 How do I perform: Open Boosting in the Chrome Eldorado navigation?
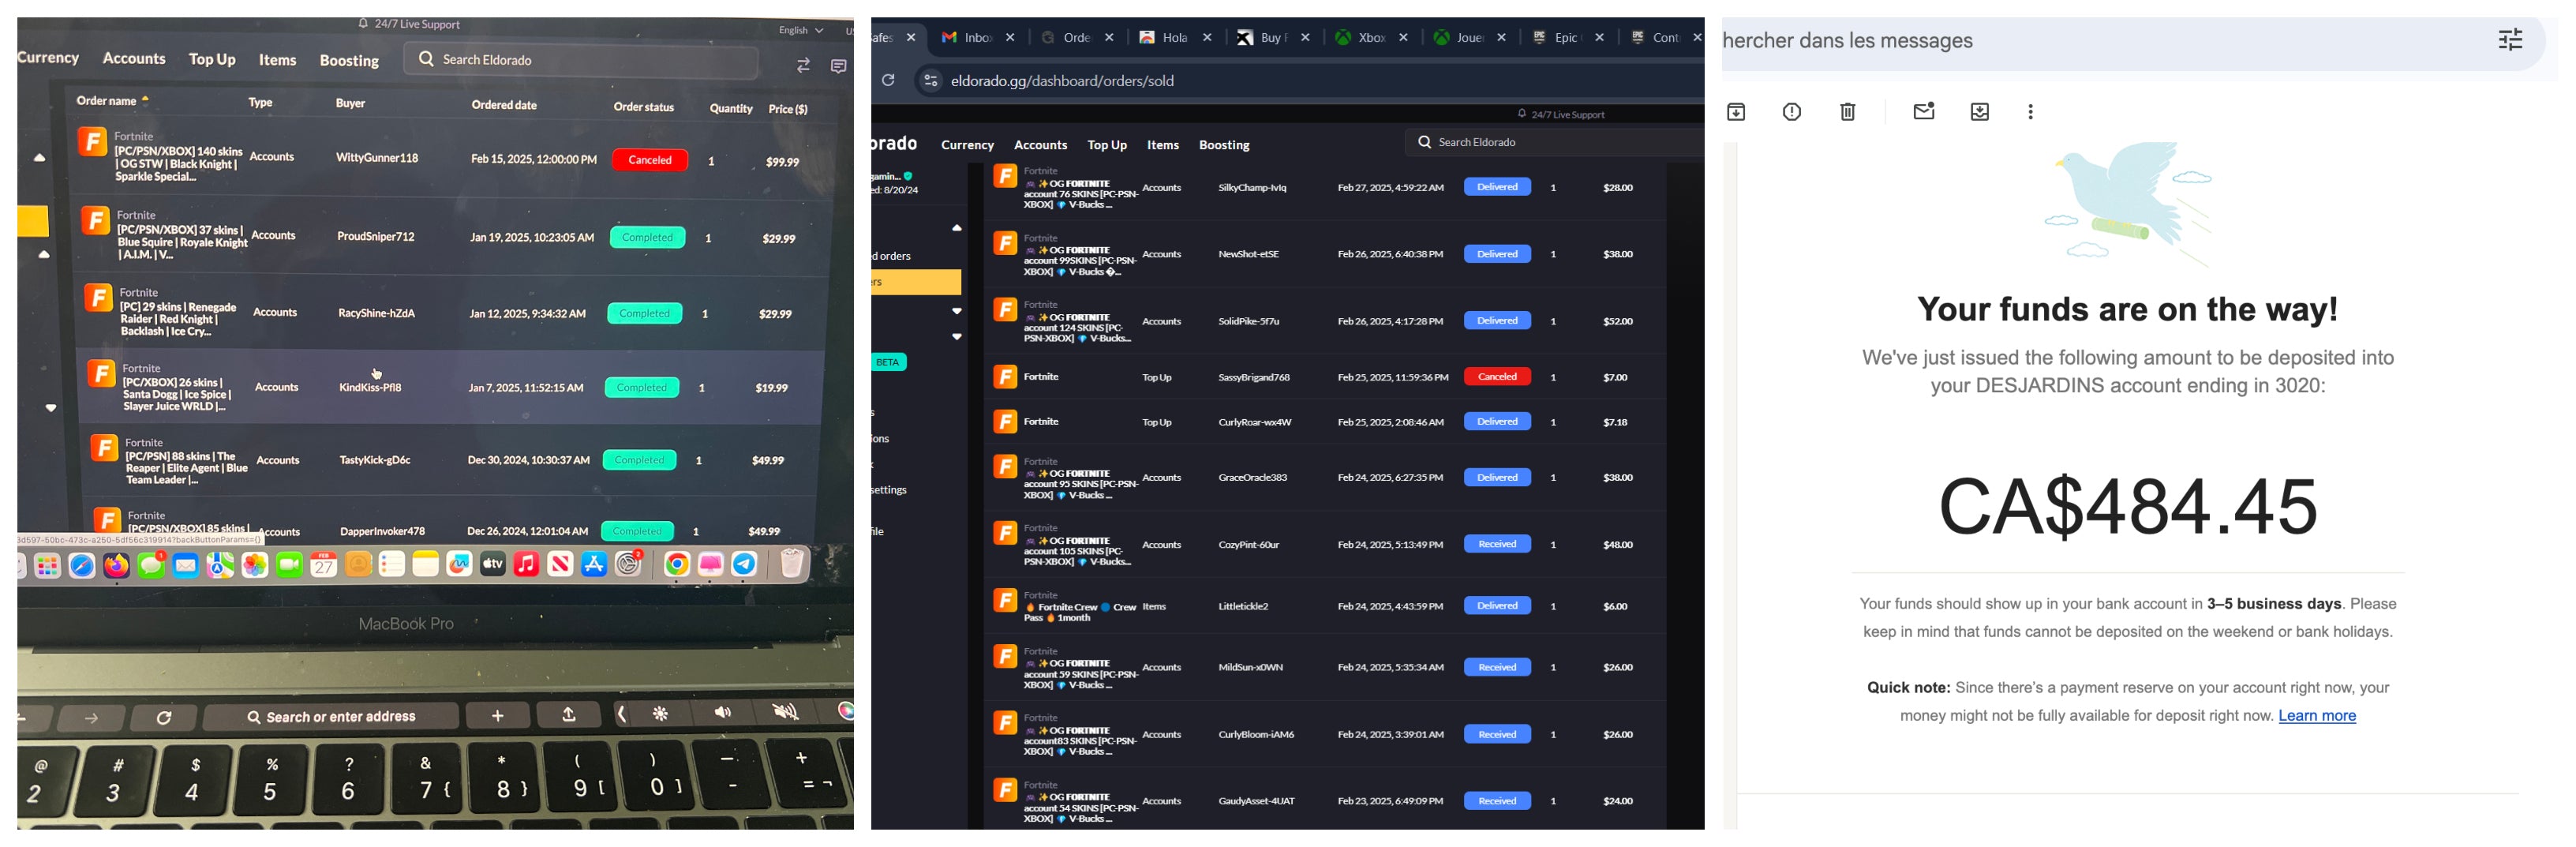1224,145
